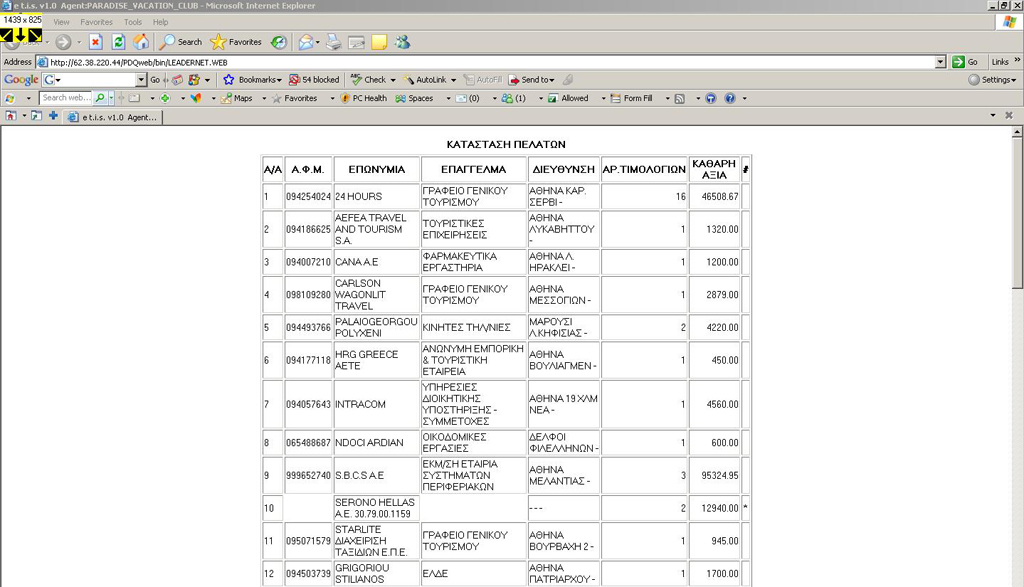The height and width of the screenshot is (587, 1024).
Task: Open the Tools menu
Action: point(133,22)
